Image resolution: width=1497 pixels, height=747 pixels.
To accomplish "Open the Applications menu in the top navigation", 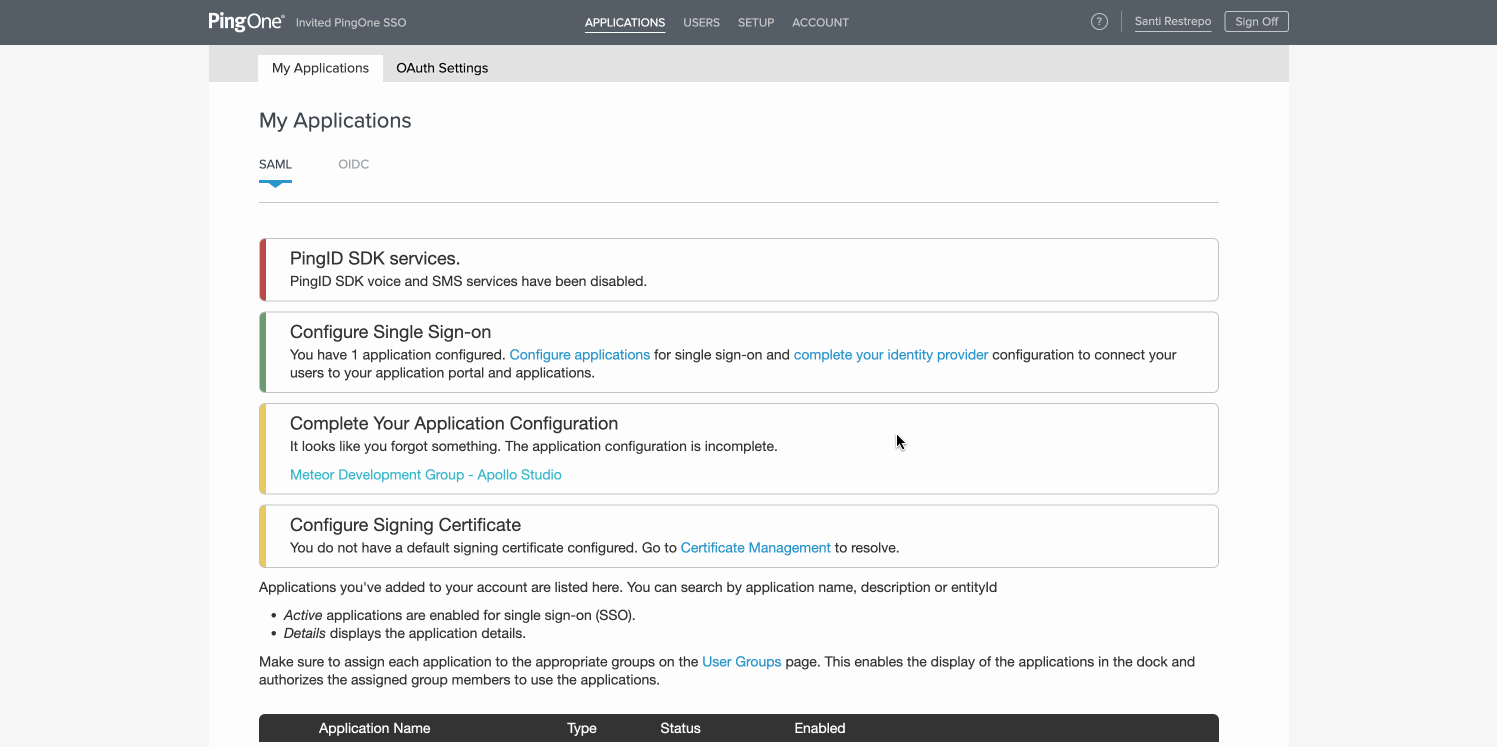I will pos(625,22).
